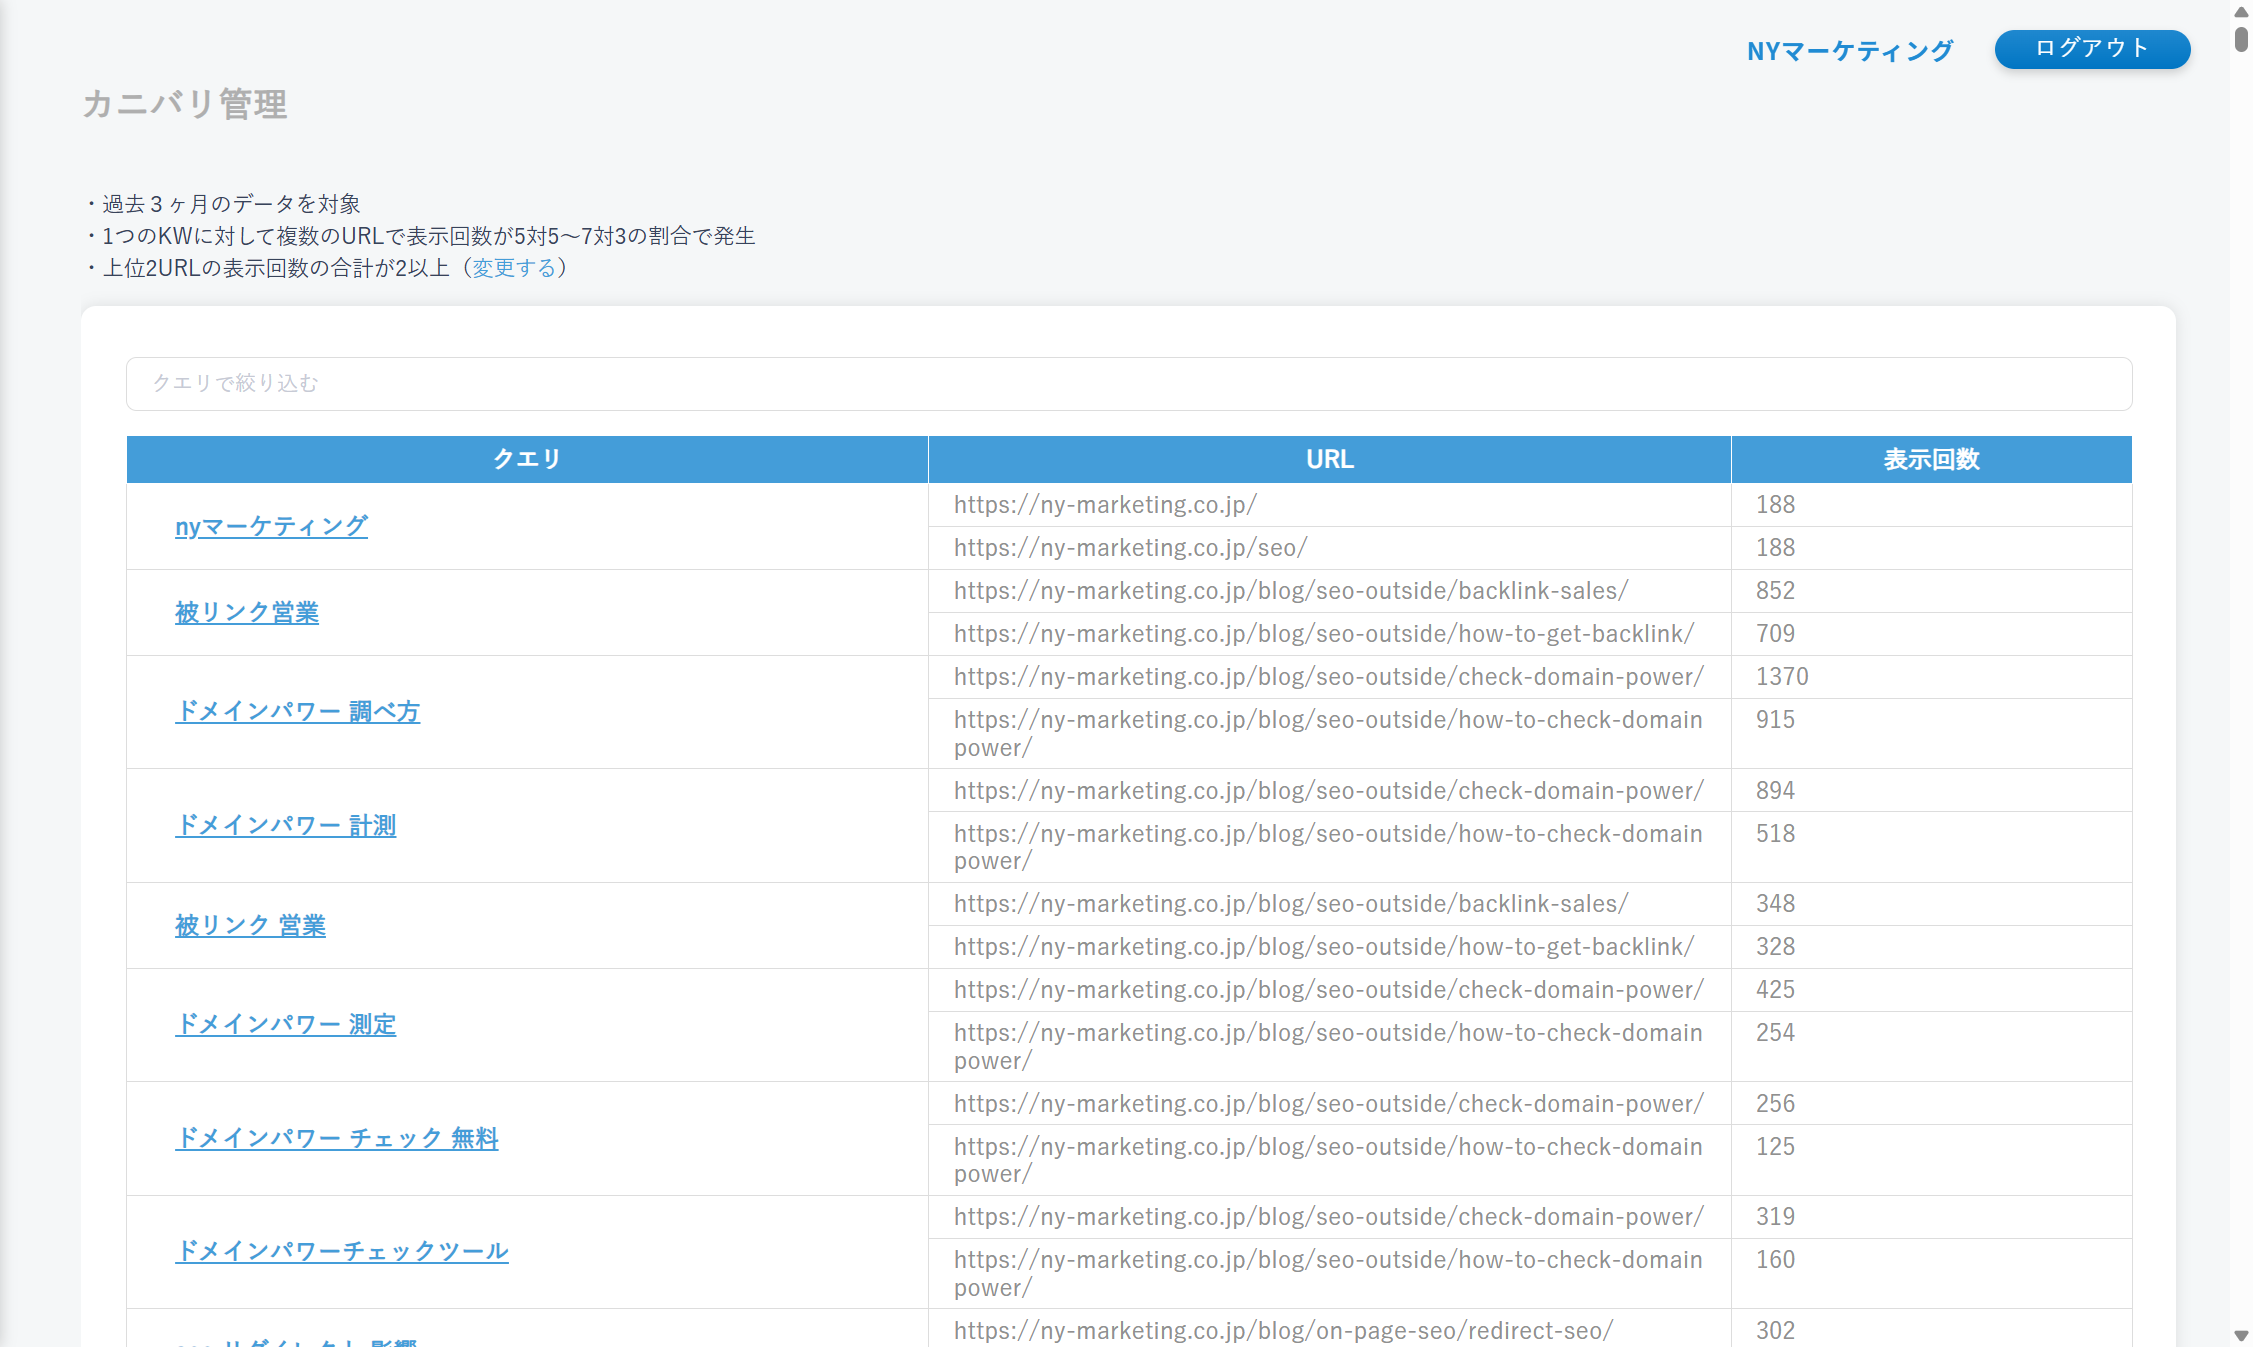Open the ドメインパワー 計測 query link
Screen dimensions: 2253x1347
(285, 825)
